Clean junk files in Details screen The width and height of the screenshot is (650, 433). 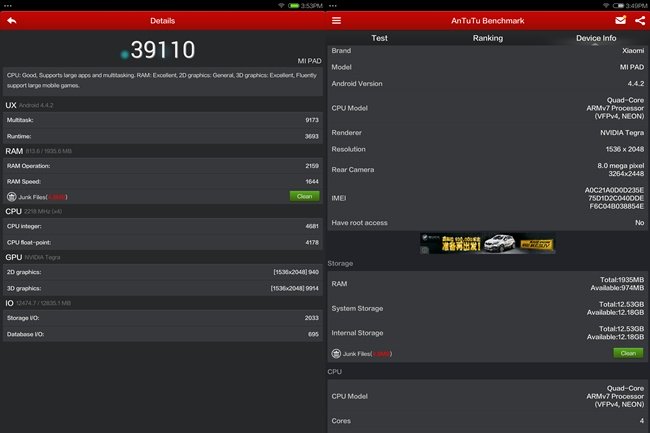point(304,196)
